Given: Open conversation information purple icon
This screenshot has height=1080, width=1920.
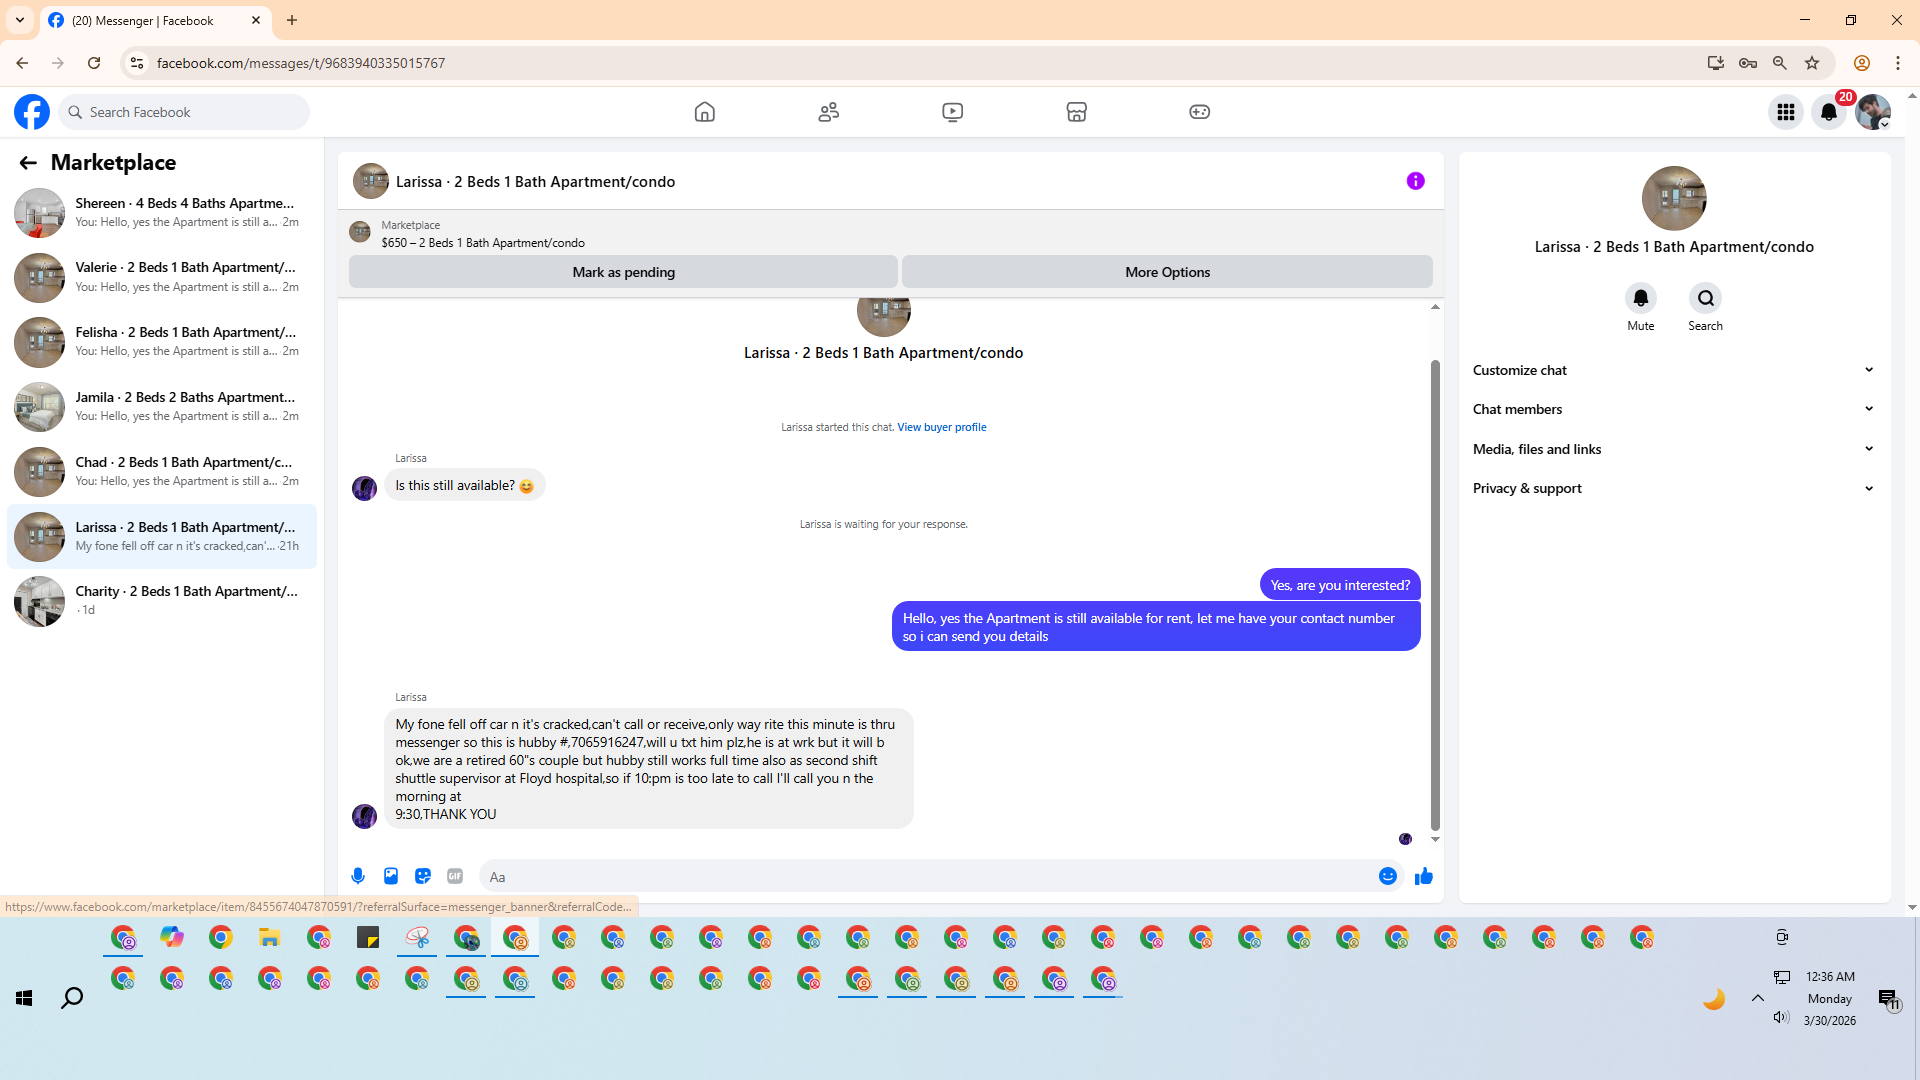Looking at the screenshot, I should pyautogui.click(x=1415, y=181).
